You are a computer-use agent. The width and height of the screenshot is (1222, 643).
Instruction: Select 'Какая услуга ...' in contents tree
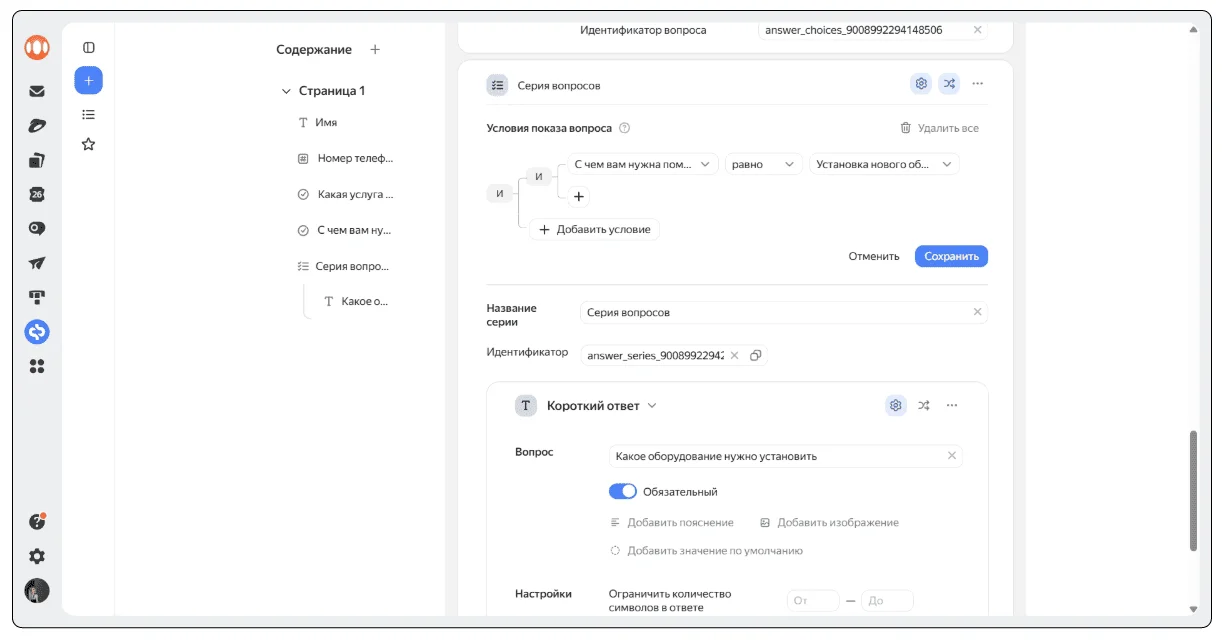click(355, 194)
